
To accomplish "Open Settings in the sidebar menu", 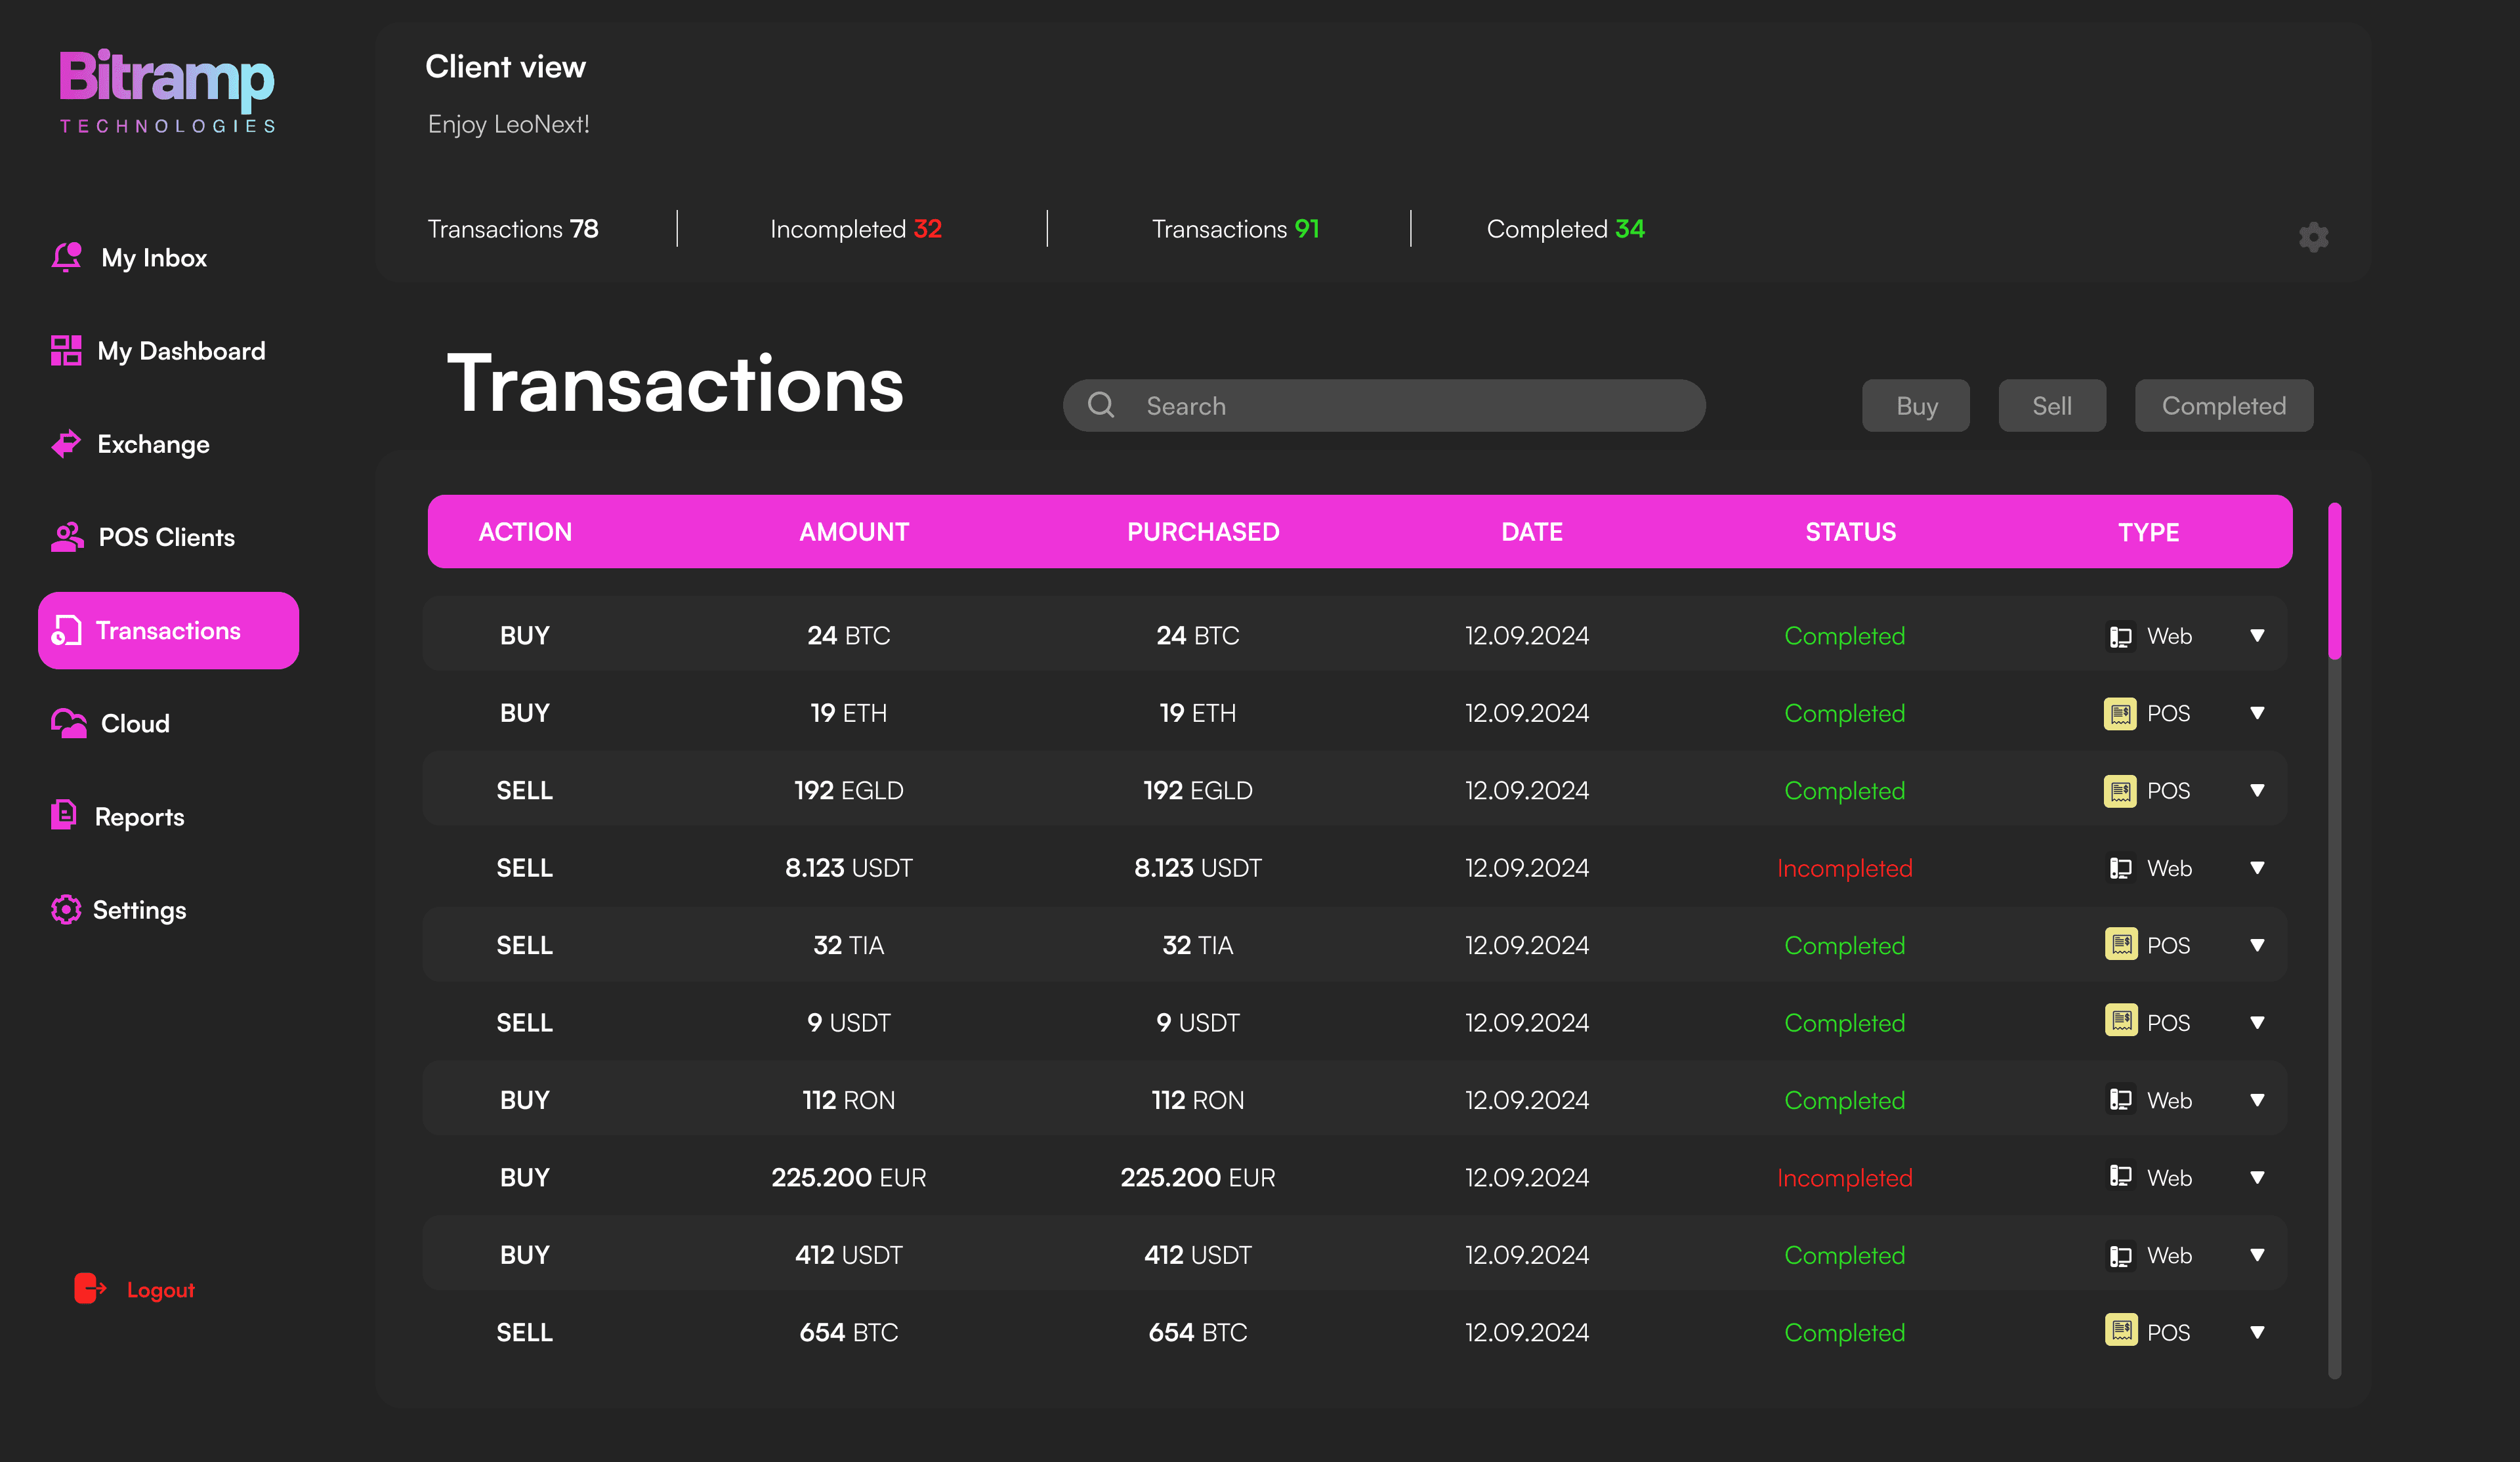I will coord(139,910).
